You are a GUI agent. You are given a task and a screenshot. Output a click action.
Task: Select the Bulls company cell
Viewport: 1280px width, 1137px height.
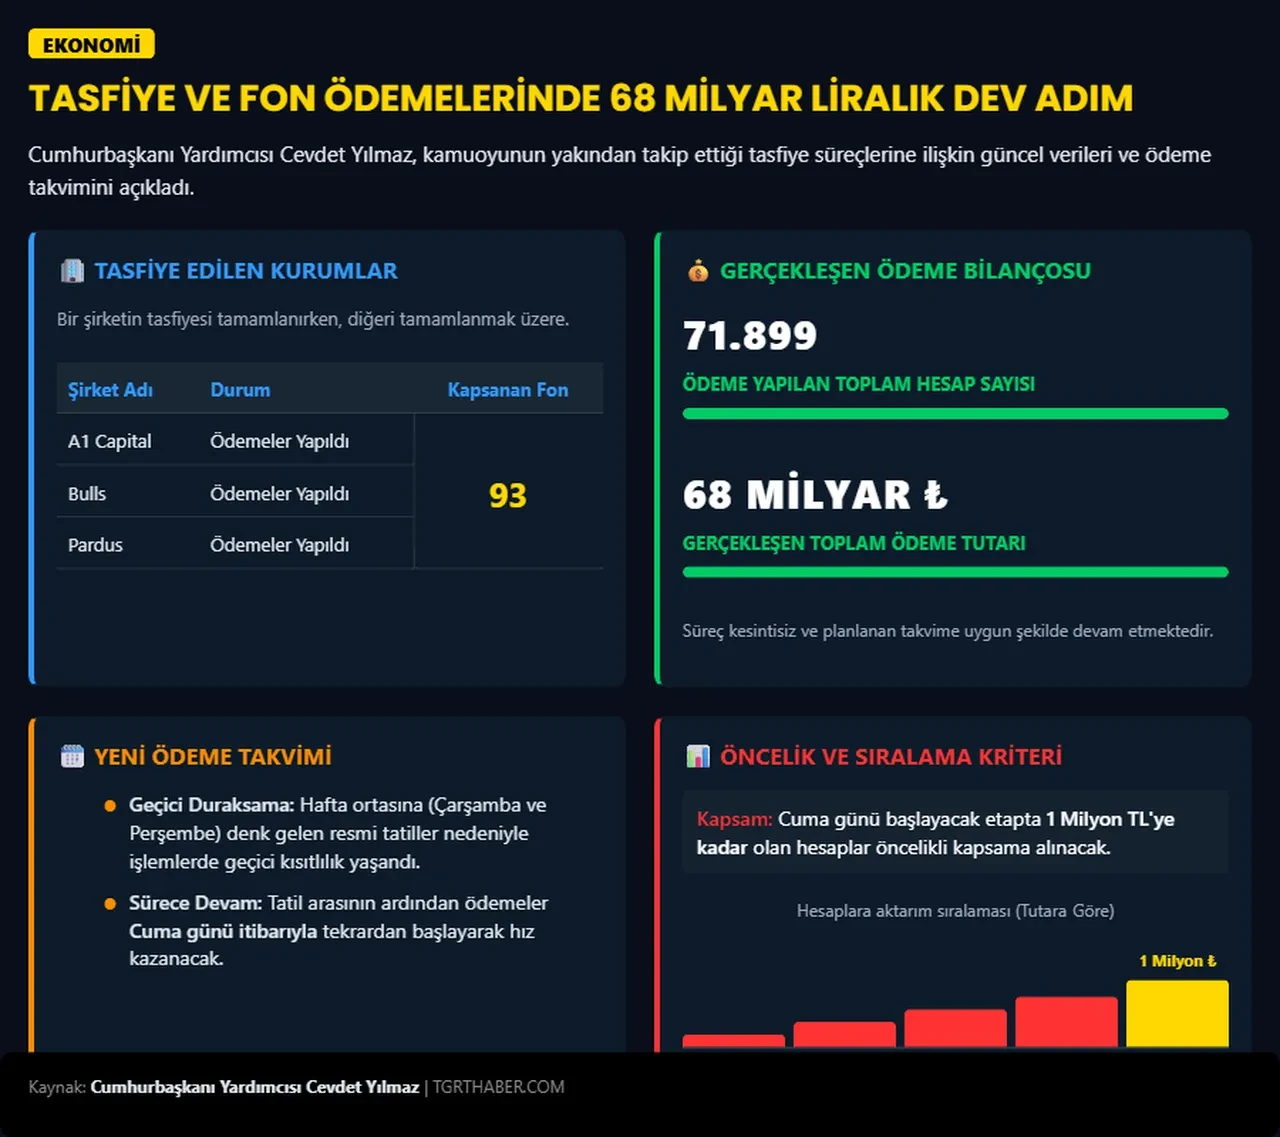87,494
